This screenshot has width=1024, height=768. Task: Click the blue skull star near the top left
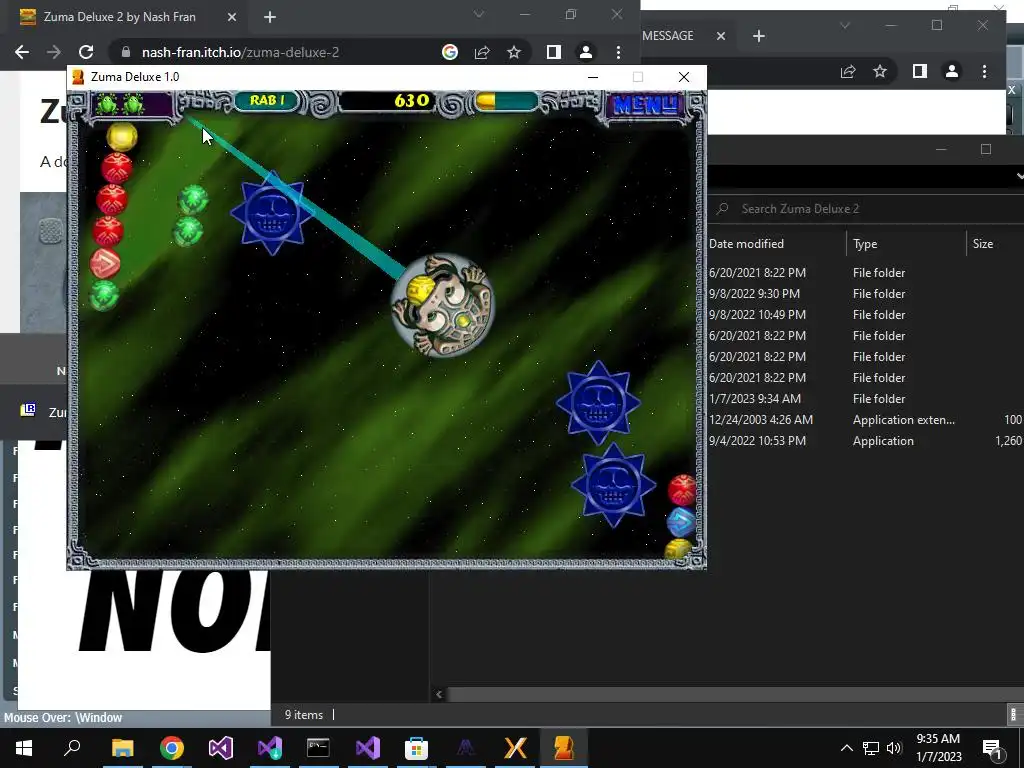click(272, 214)
